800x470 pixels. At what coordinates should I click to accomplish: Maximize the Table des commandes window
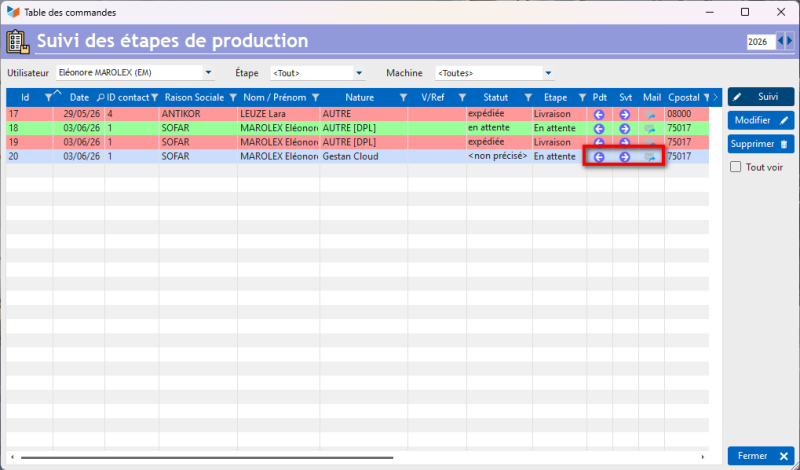point(745,12)
